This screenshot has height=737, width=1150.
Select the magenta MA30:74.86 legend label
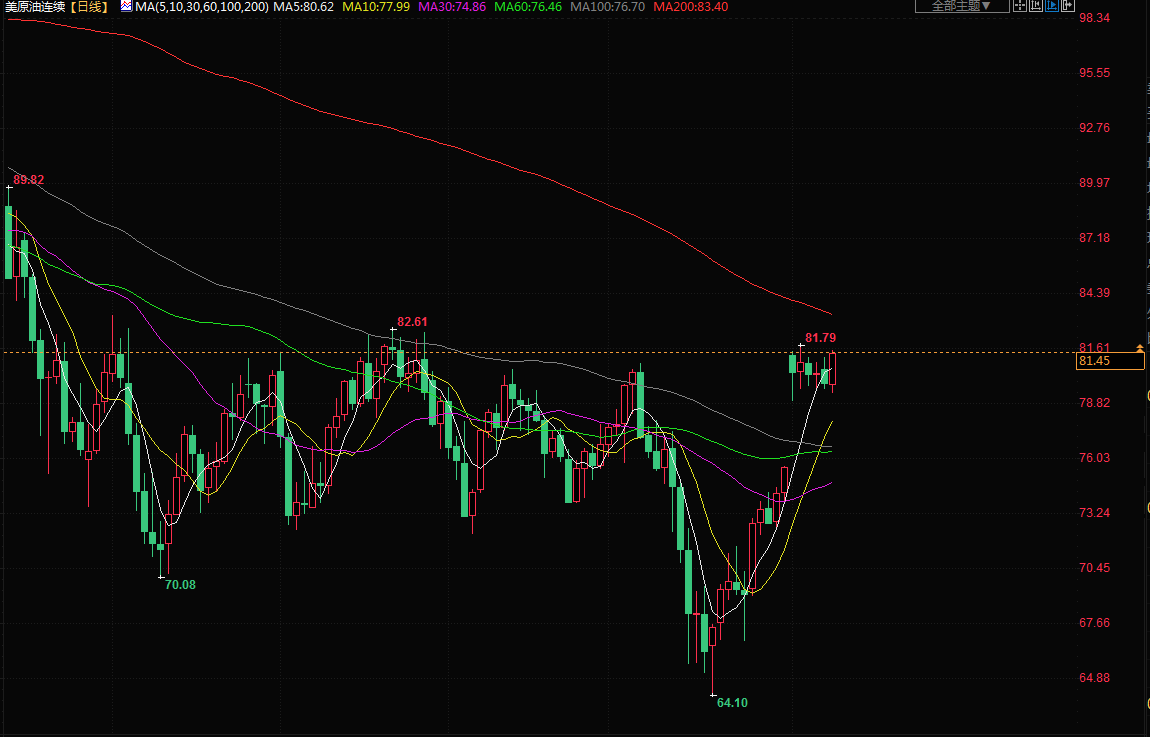tap(452, 6)
